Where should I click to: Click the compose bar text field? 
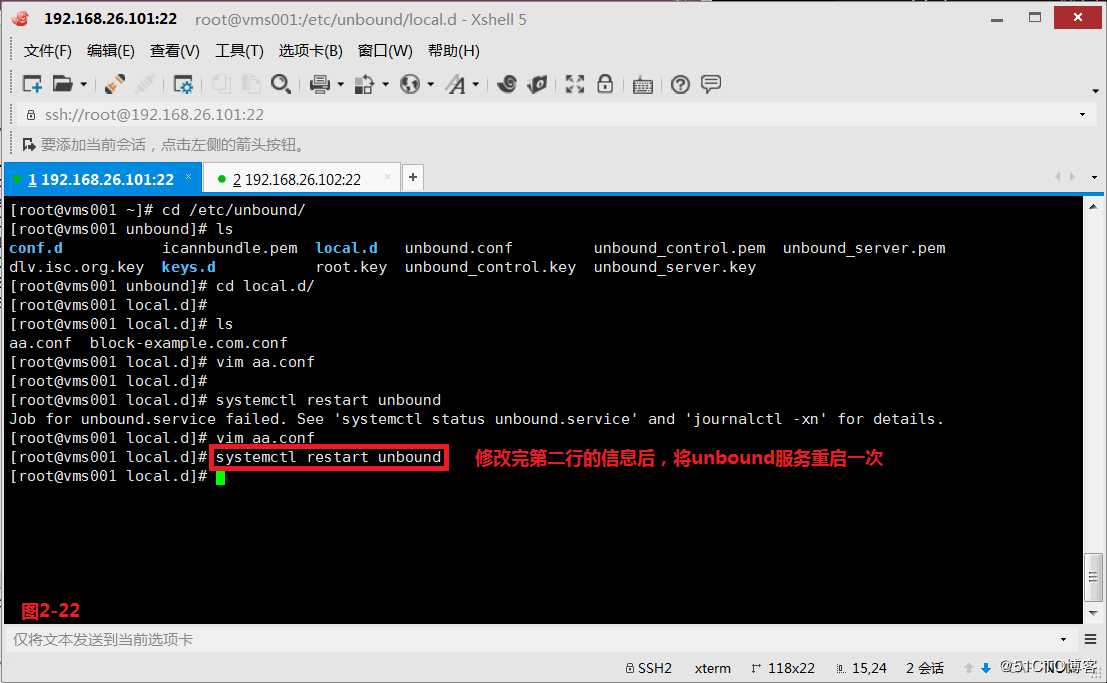[533, 639]
